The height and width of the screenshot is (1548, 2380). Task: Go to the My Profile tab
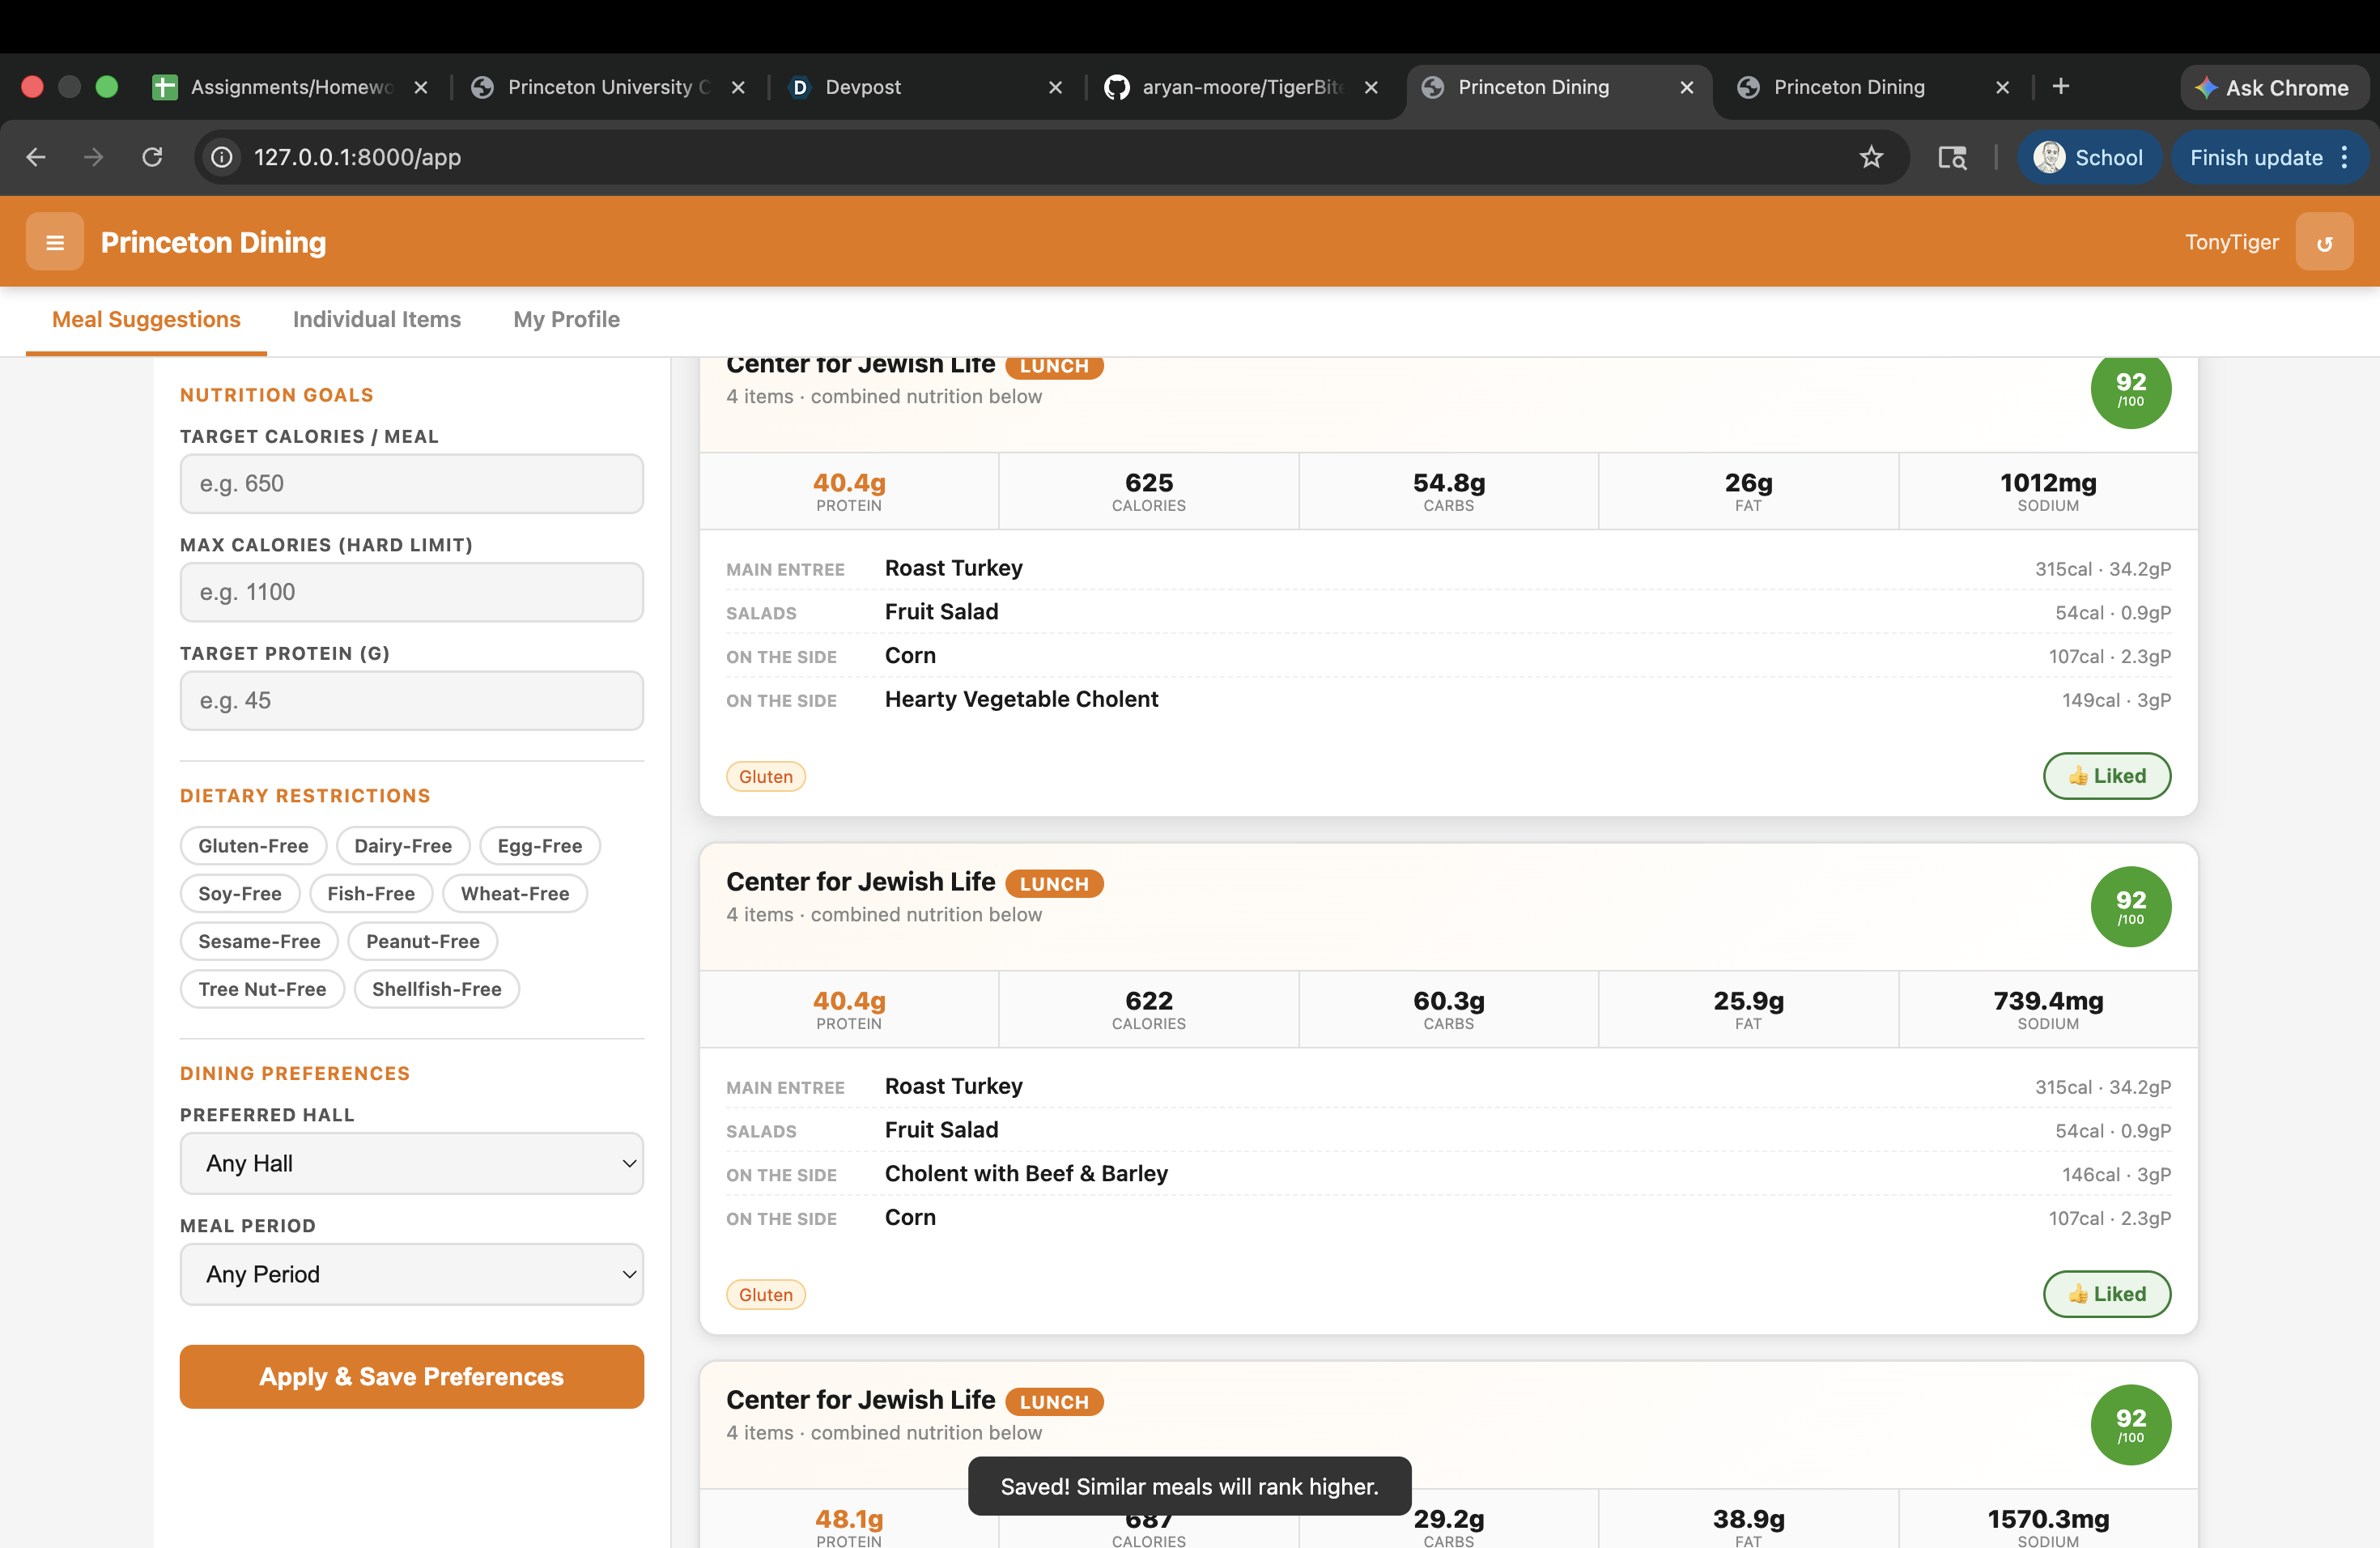566,319
